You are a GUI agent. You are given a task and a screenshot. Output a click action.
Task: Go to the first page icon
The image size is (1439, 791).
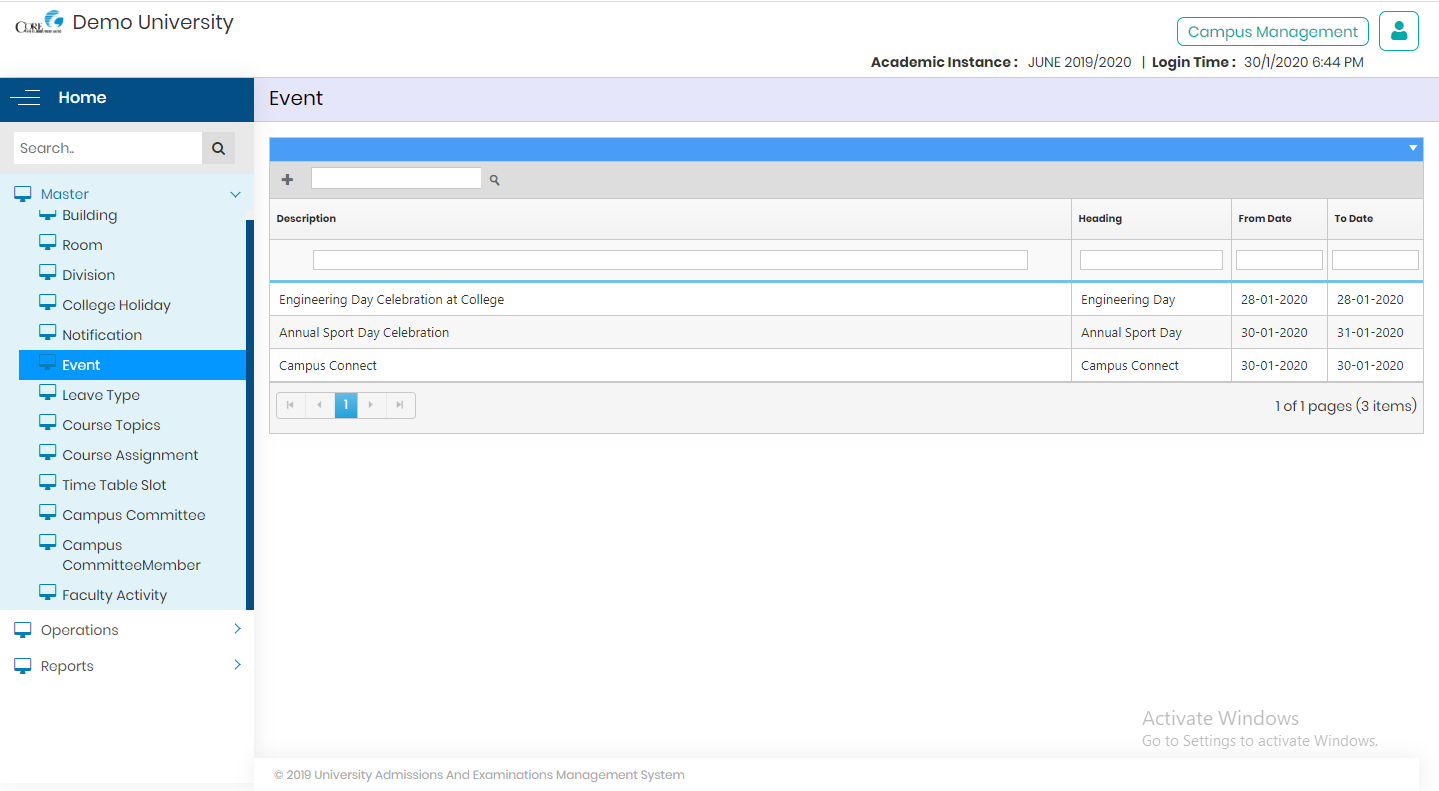[290, 405]
